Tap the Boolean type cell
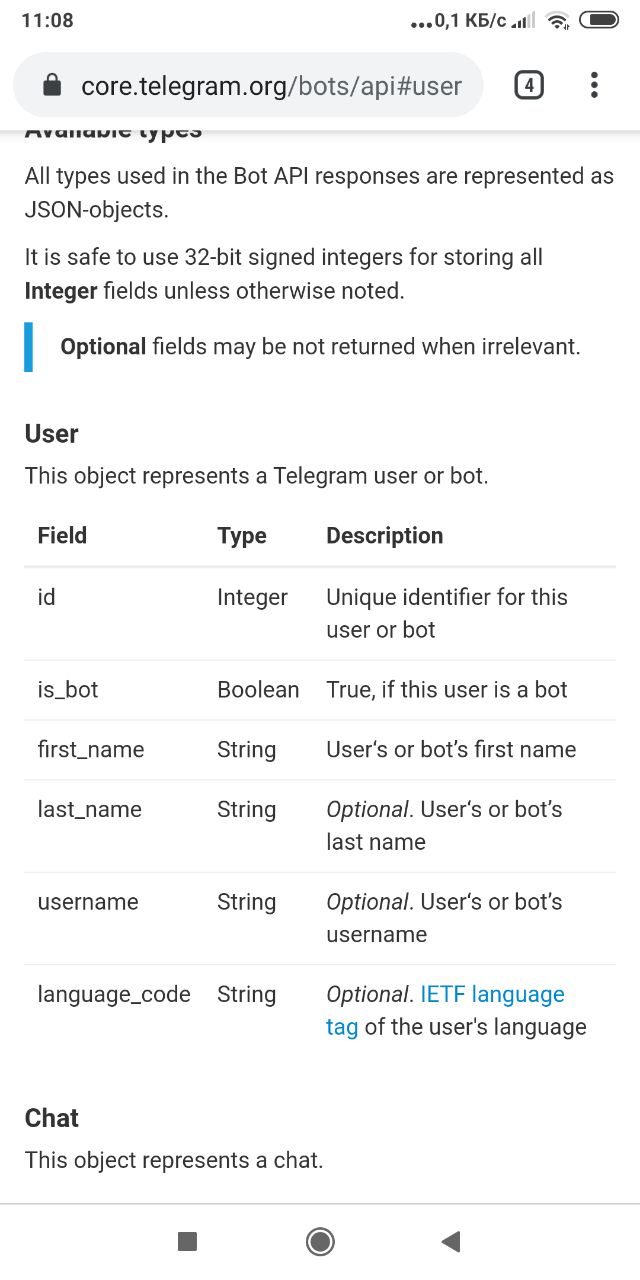 258,690
